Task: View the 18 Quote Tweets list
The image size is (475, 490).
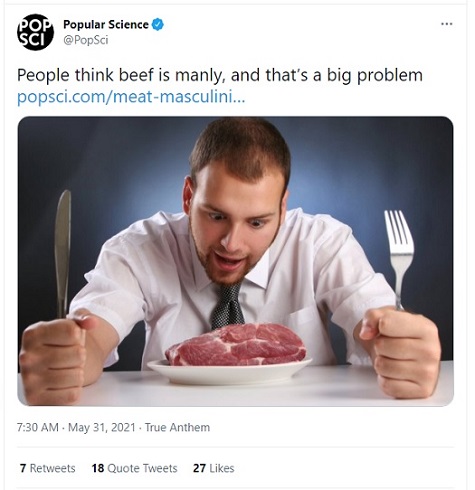Action: [134, 468]
